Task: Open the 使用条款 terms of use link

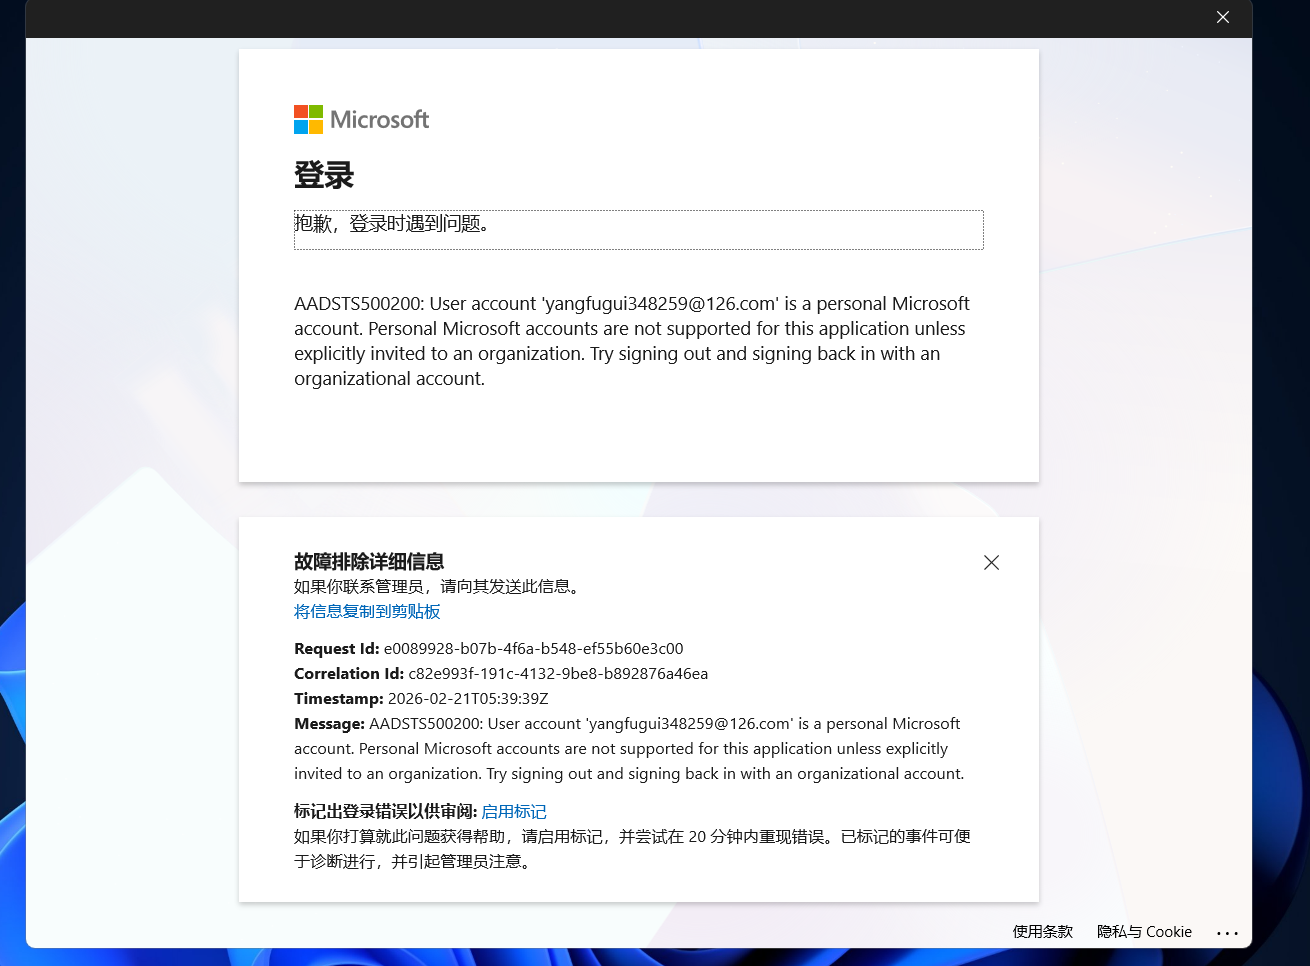Action: click(1042, 931)
